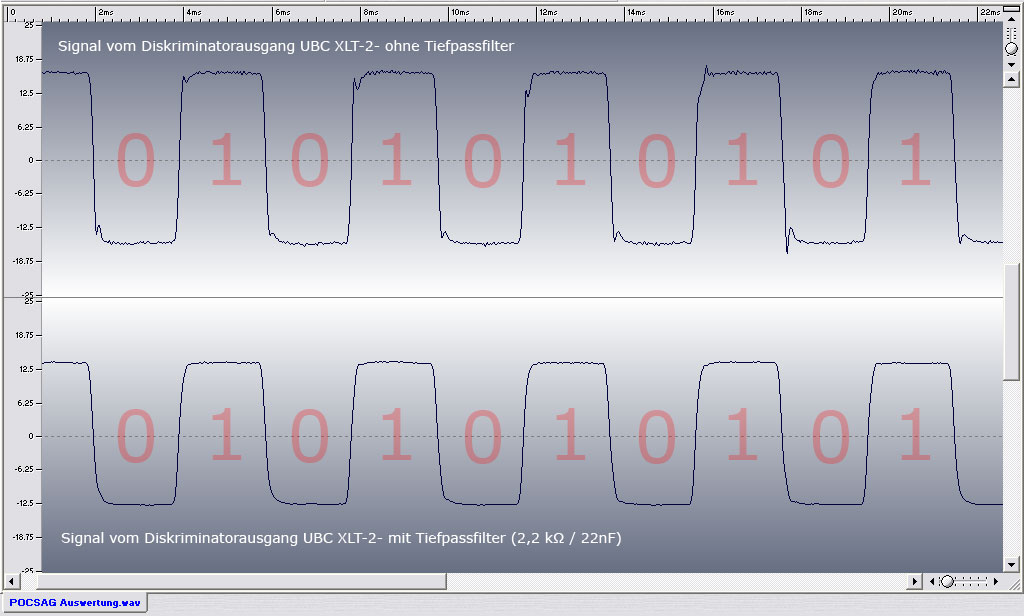Click the 10ms mark on the time ruler
The width and height of the screenshot is (1024, 616).
pyautogui.click(x=460, y=13)
